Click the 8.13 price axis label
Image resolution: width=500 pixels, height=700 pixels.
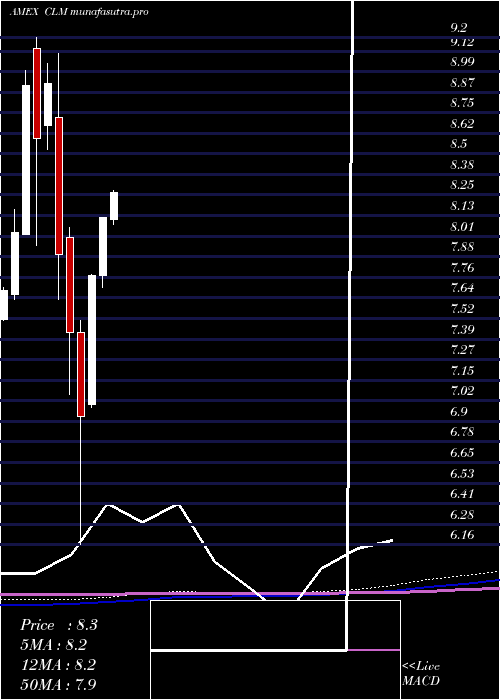pyautogui.click(x=462, y=206)
